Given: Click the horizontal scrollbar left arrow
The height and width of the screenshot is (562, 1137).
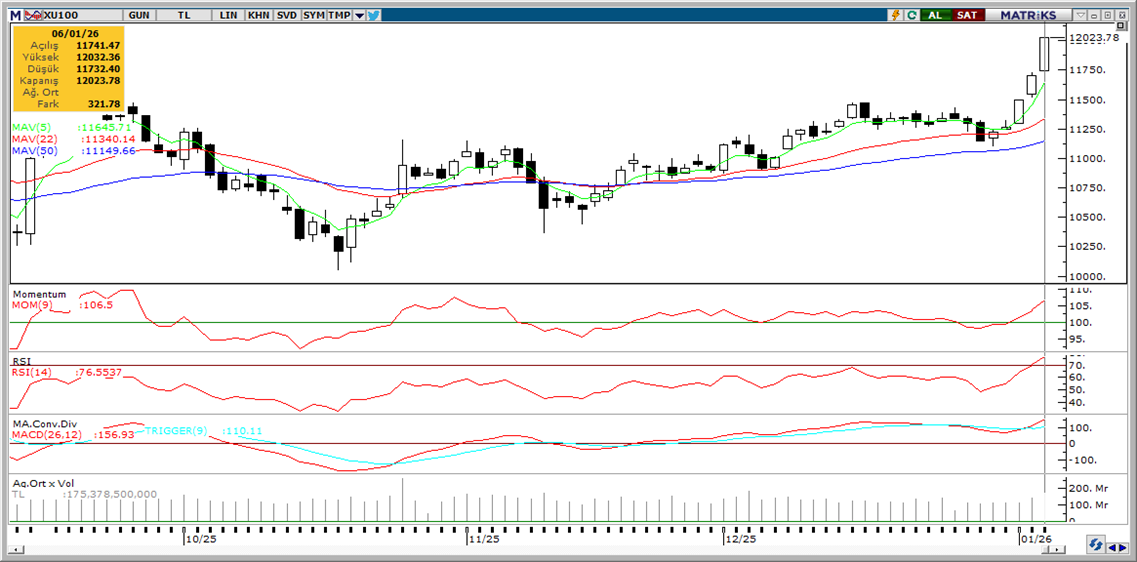Looking at the screenshot, I should coord(16,548).
